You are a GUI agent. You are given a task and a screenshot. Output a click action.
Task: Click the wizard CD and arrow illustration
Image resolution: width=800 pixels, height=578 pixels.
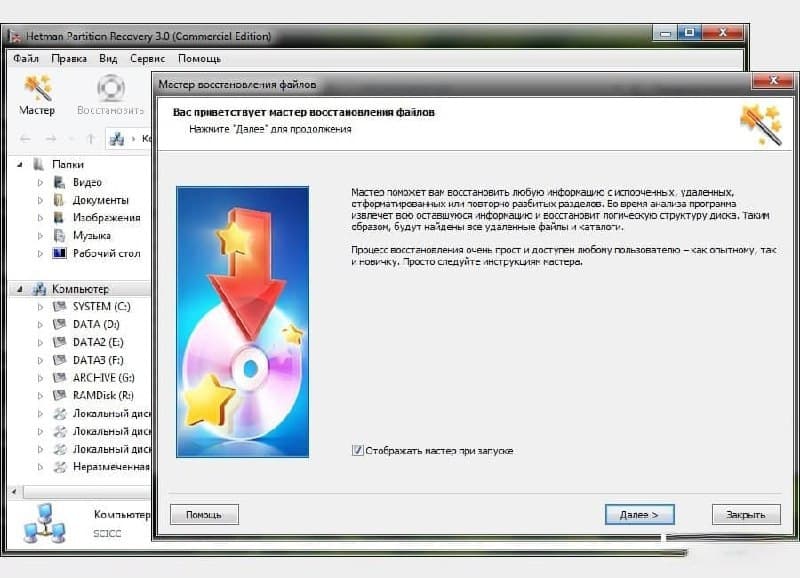tap(242, 321)
